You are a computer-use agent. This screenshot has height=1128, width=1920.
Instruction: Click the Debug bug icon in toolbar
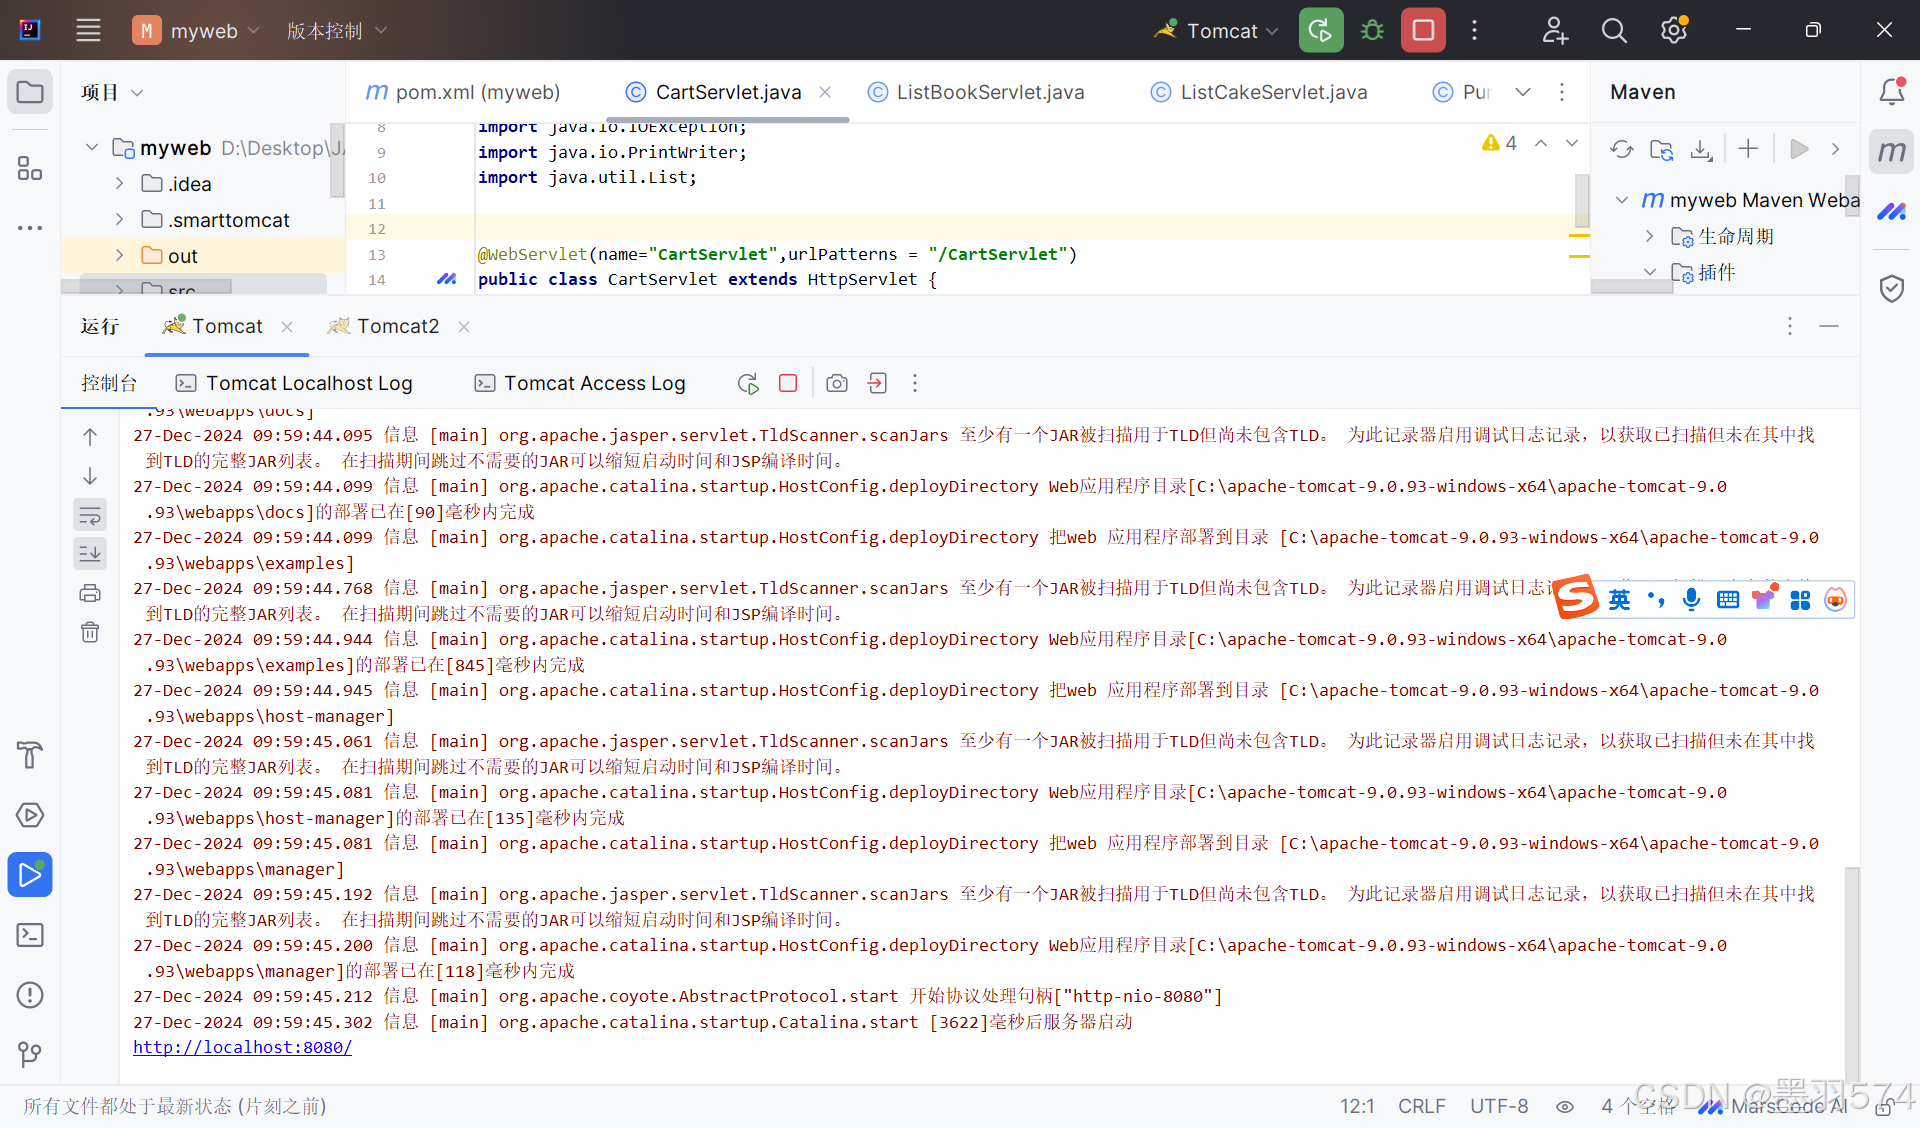1372,30
